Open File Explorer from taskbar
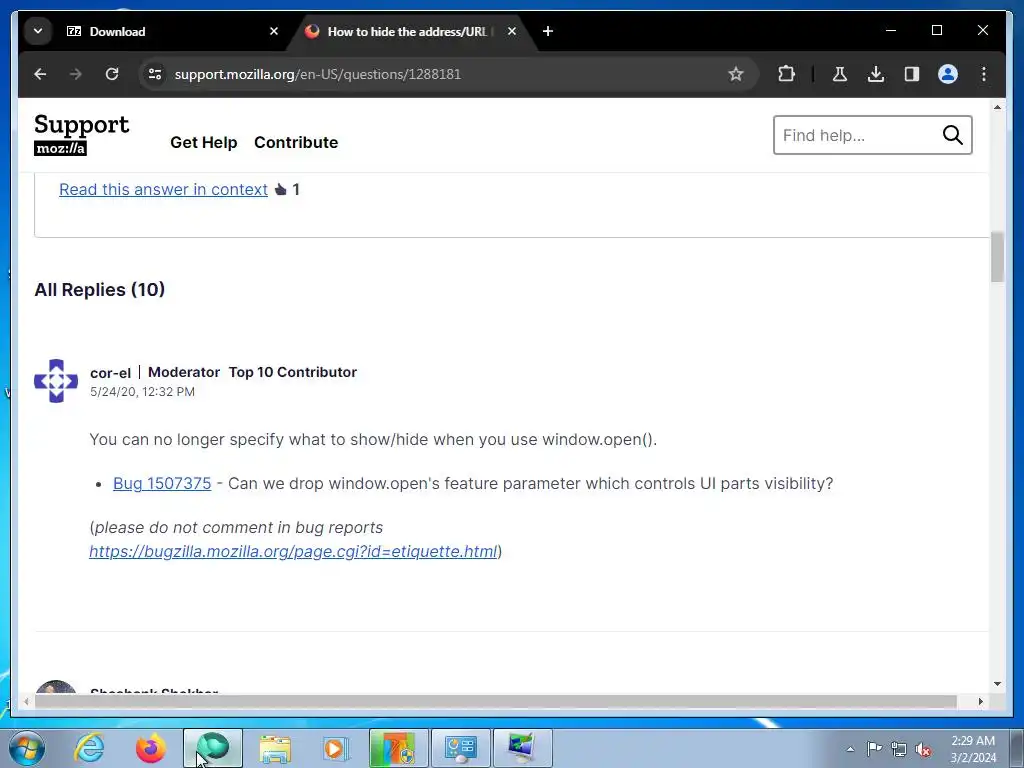1024x768 pixels. (x=275, y=748)
